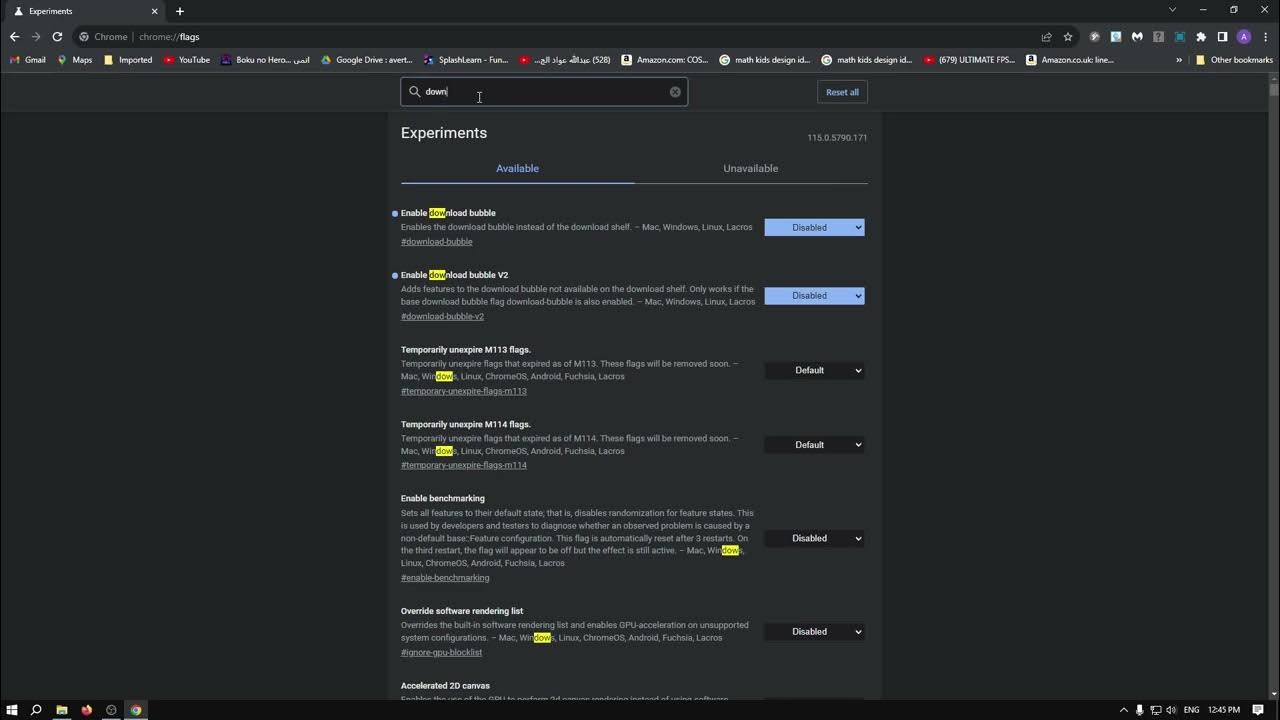Show all hidden bookmarks chevron
Image resolution: width=1280 pixels, height=720 pixels.
[1179, 60]
